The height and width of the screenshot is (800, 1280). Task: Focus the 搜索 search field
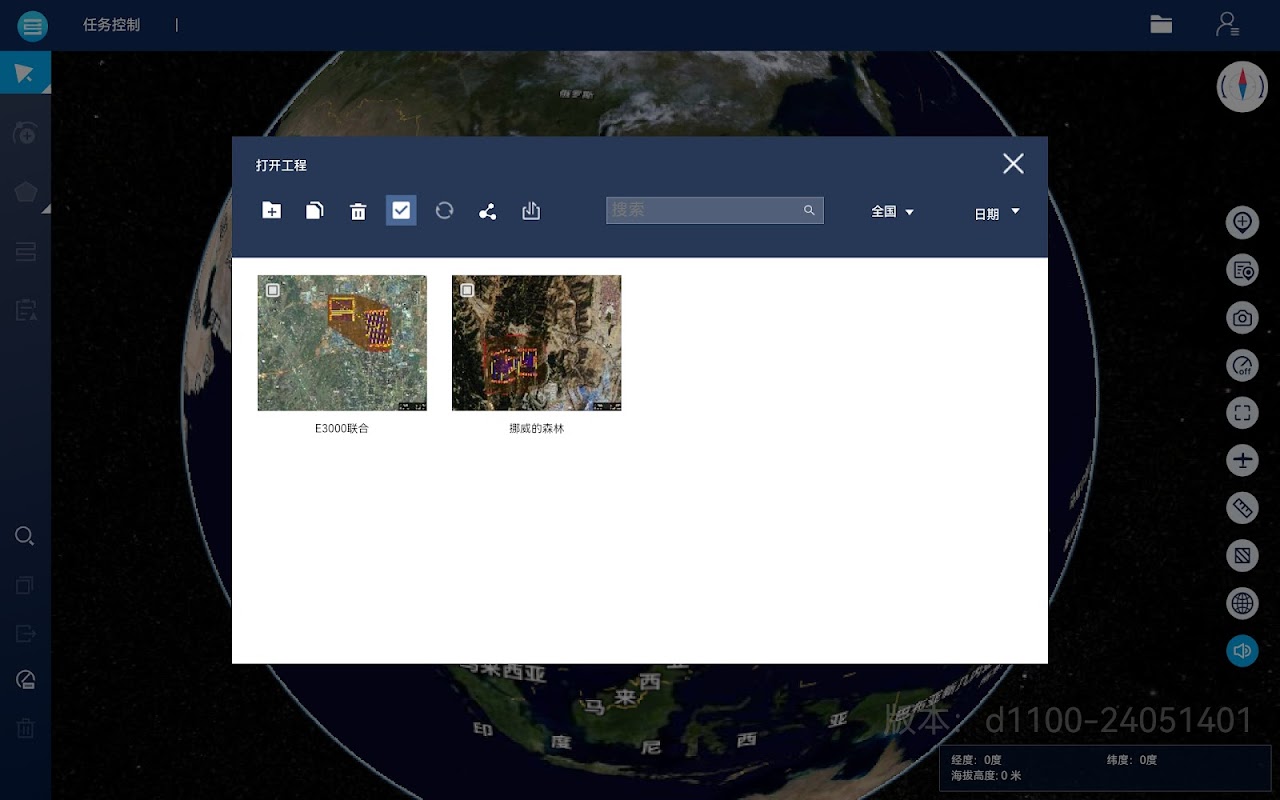(715, 210)
